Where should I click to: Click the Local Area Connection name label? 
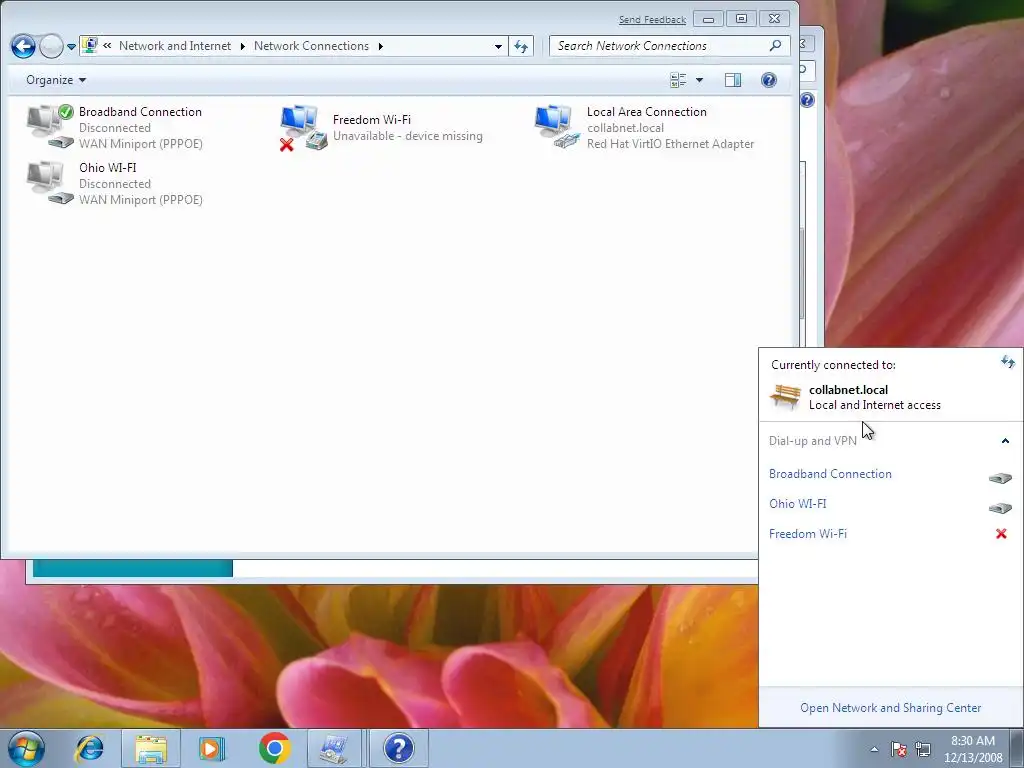pos(647,112)
